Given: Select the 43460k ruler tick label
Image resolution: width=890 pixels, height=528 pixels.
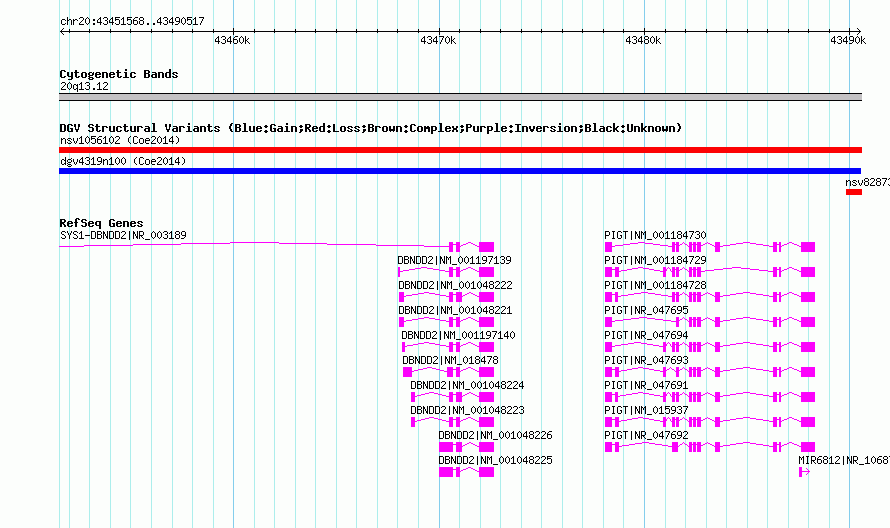Looking at the screenshot, I should [x=232, y=40].
